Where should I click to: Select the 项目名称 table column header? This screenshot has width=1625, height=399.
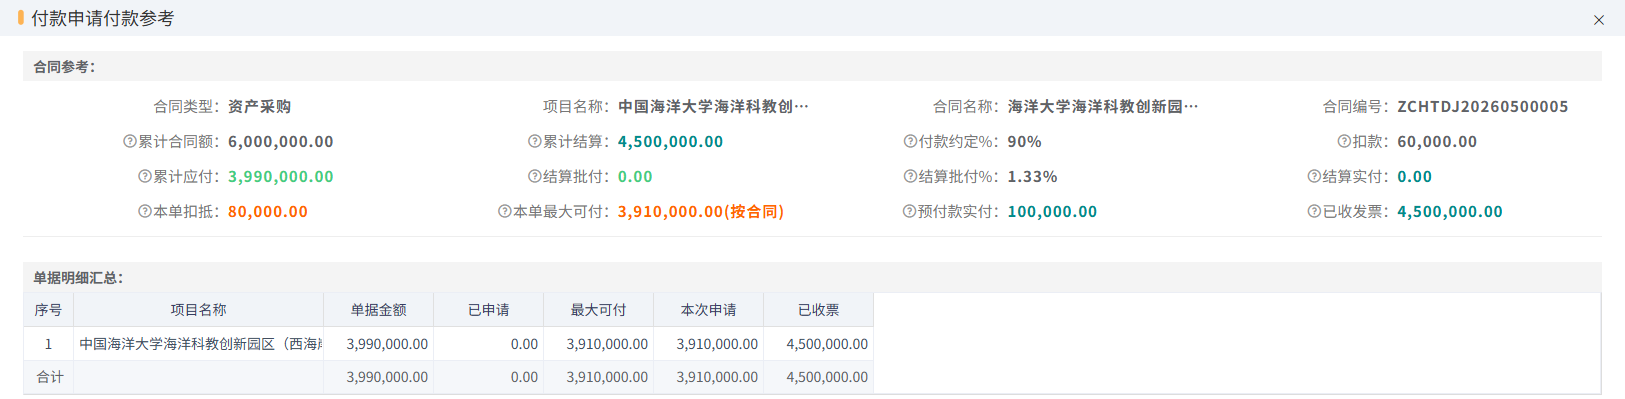click(x=198, y=310)
